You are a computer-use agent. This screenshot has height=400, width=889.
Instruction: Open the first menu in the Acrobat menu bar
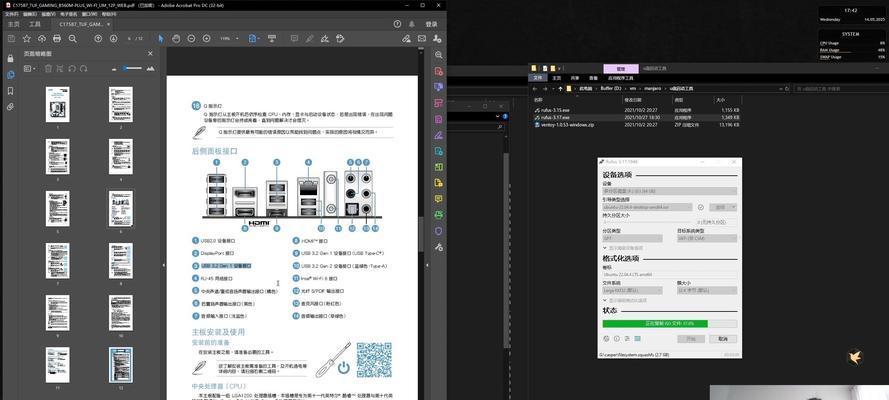tap(11, 14)
